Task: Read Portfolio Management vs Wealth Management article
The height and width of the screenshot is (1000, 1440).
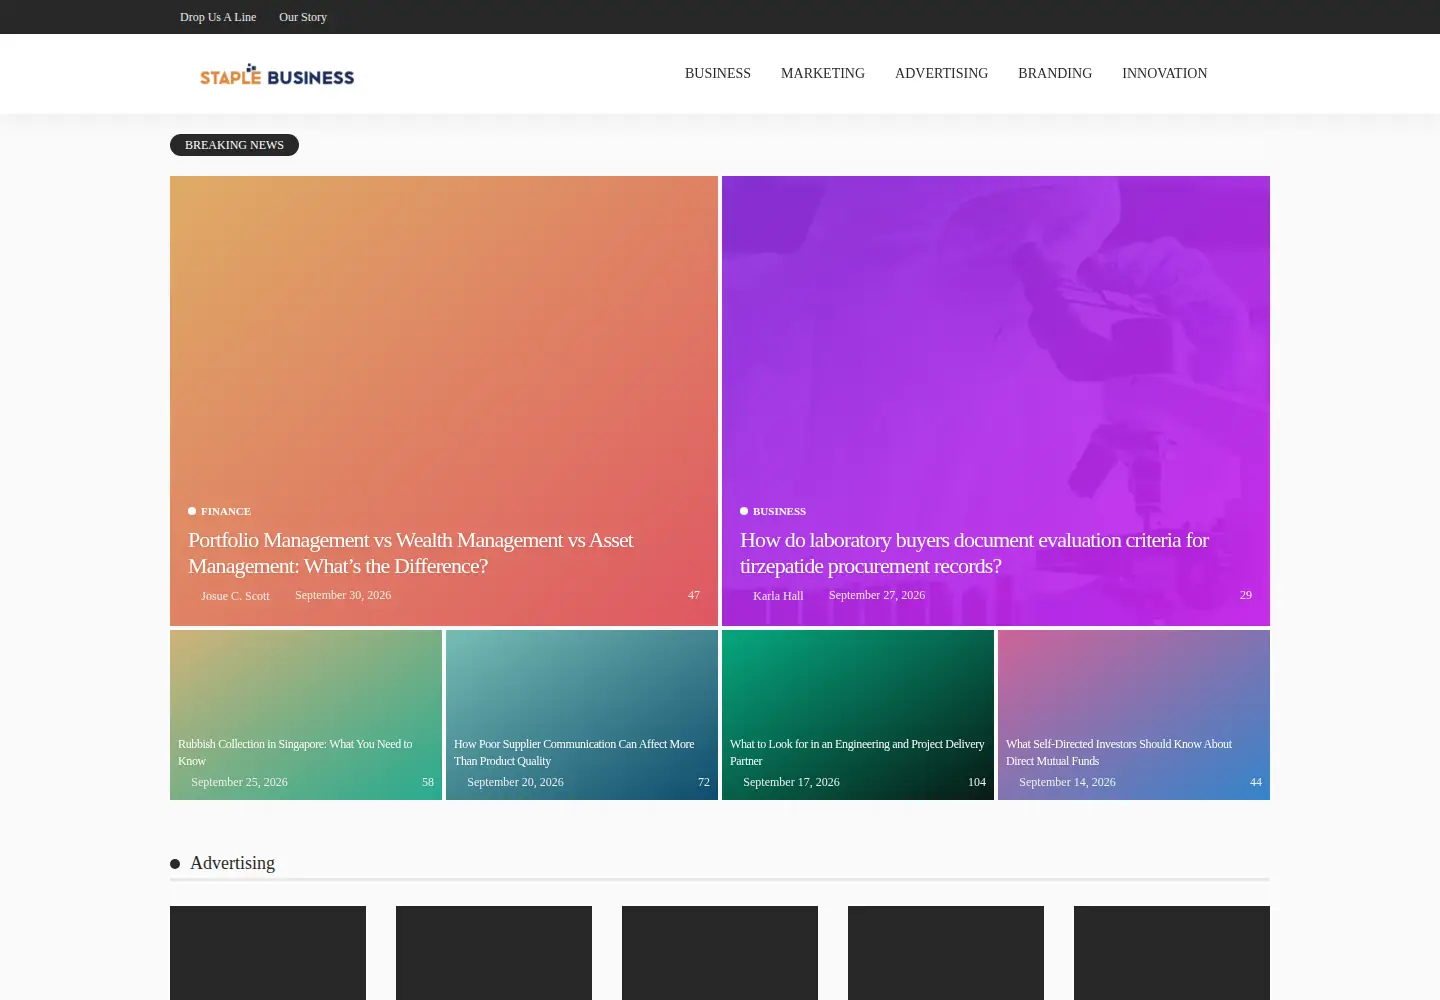Action: point(411,553)
